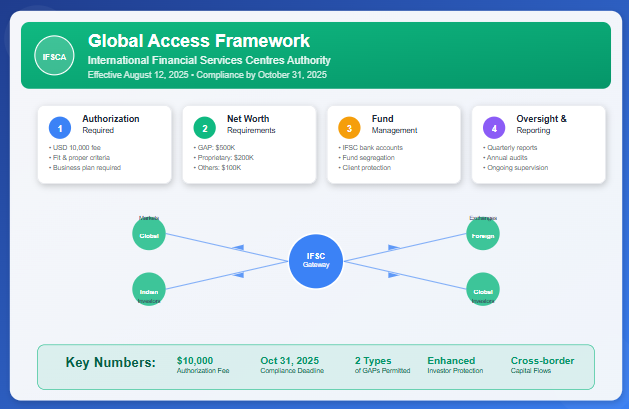Click the Key Numbers: label
This screenshot has height=409, width=629.
pos(111,362)
